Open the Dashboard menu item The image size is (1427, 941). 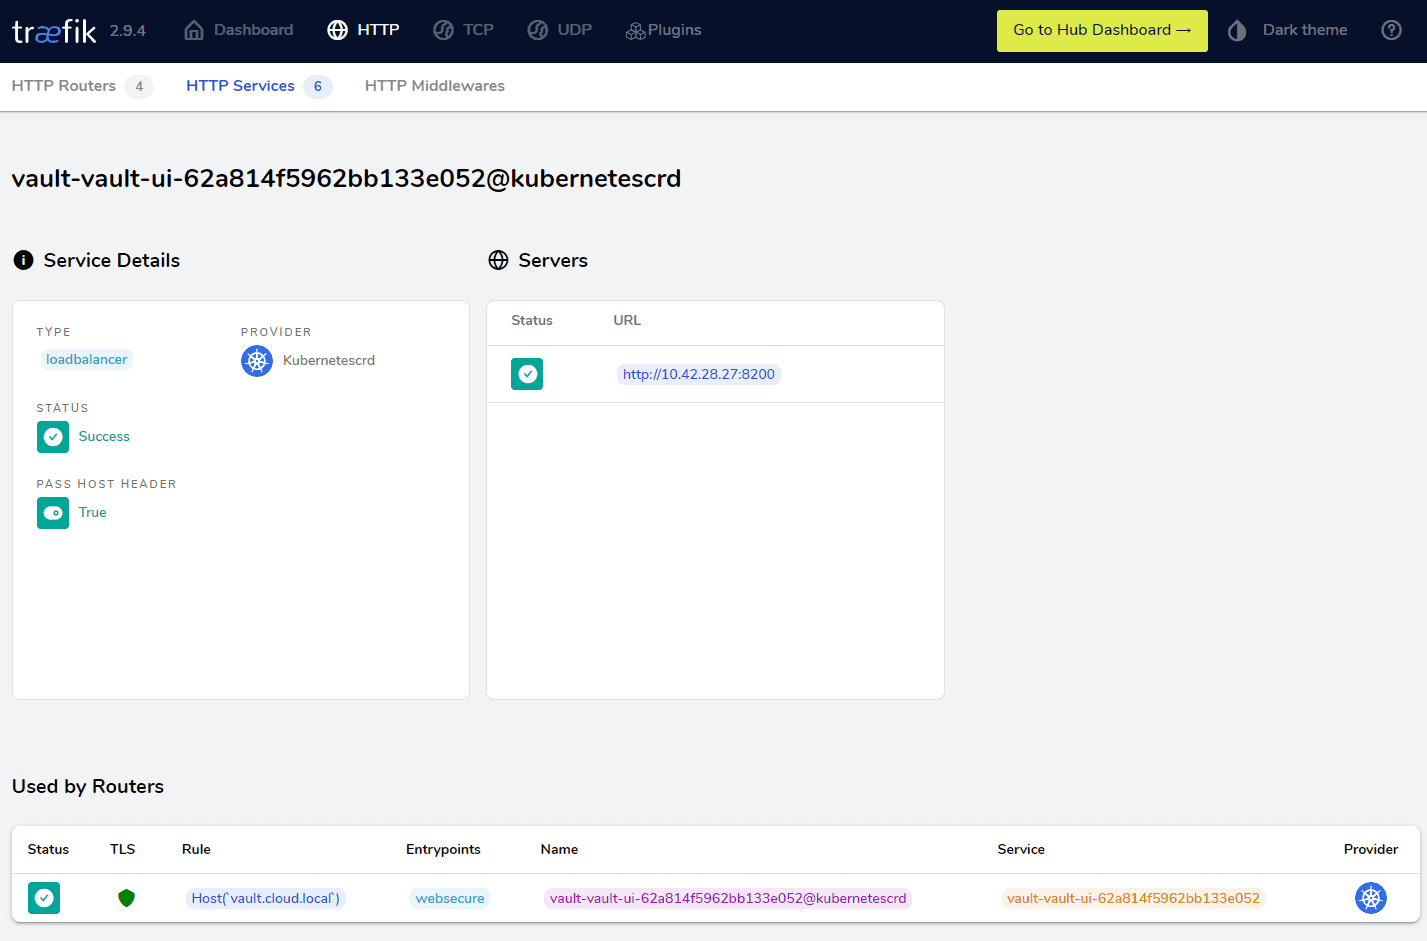pos(239,30)
